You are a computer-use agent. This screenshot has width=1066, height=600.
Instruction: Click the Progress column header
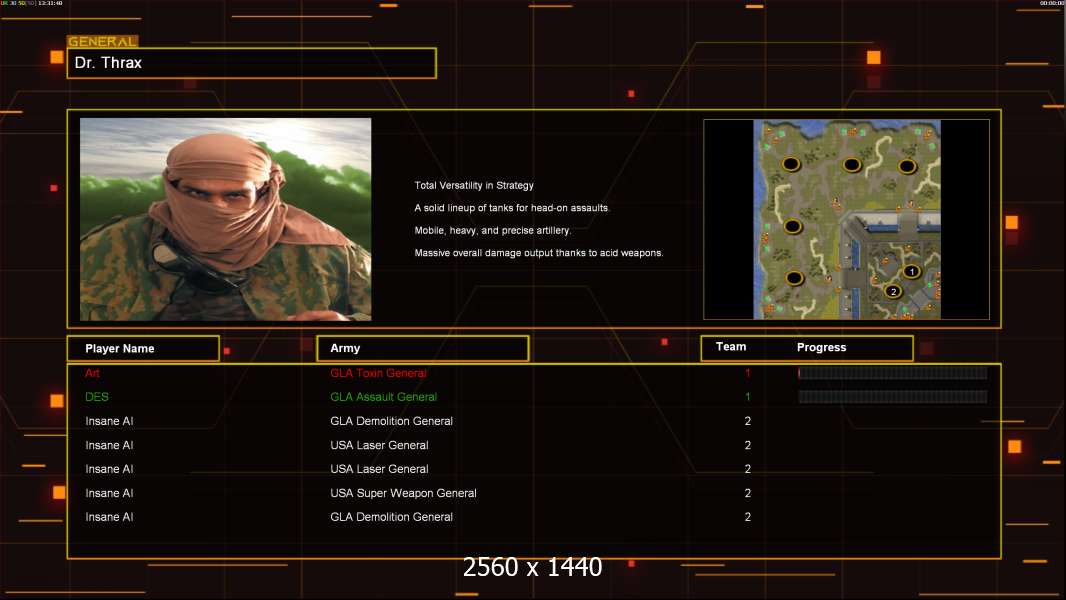click(821, 347)
